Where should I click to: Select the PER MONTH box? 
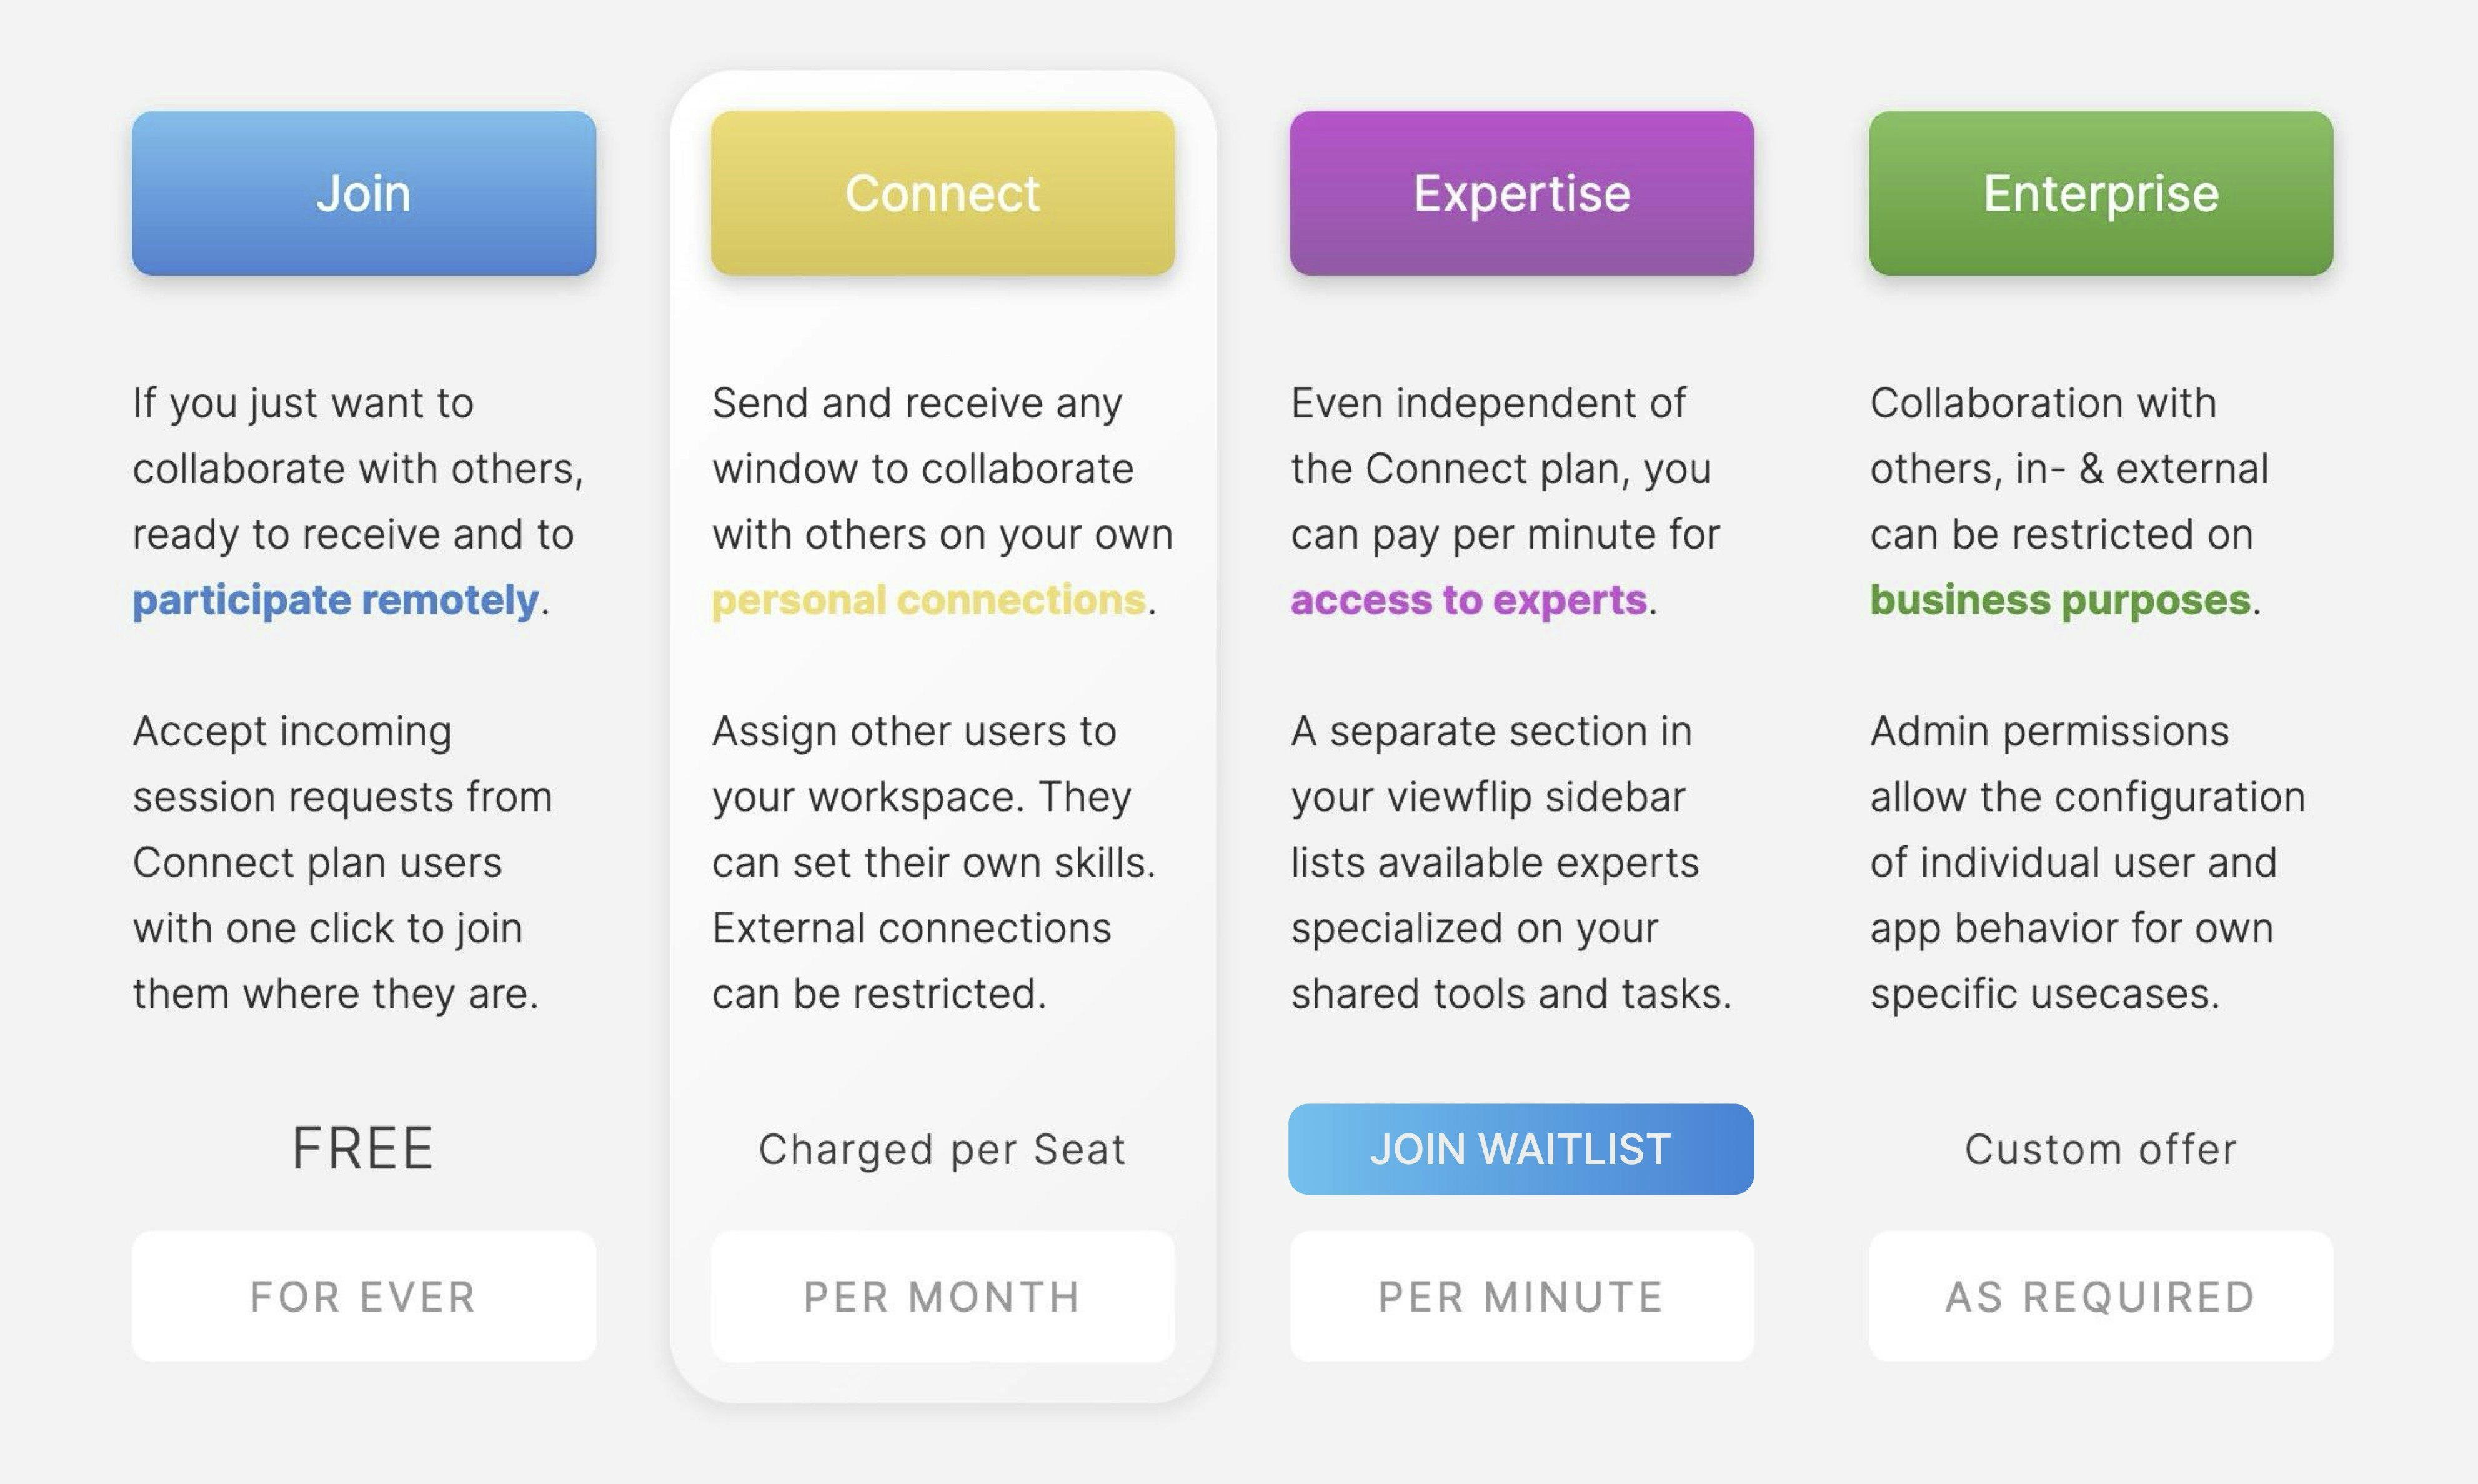tap(943, 1296)
